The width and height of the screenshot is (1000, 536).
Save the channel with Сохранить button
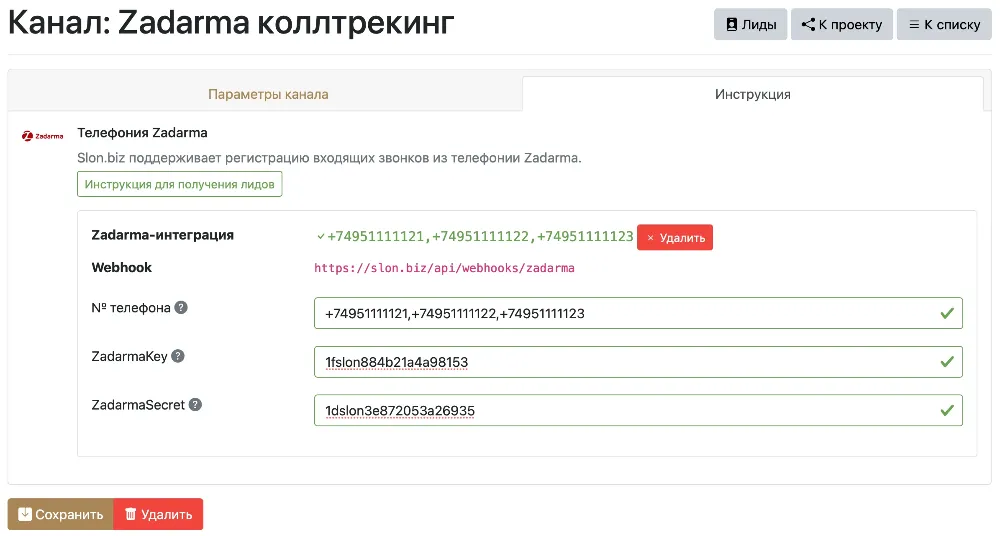[61, 514]
